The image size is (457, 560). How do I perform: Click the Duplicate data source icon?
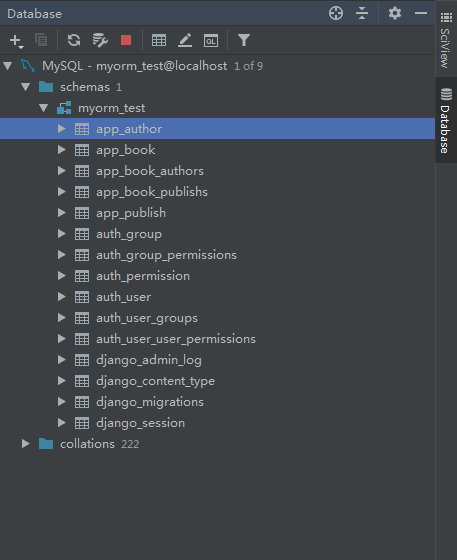[41, 40]
